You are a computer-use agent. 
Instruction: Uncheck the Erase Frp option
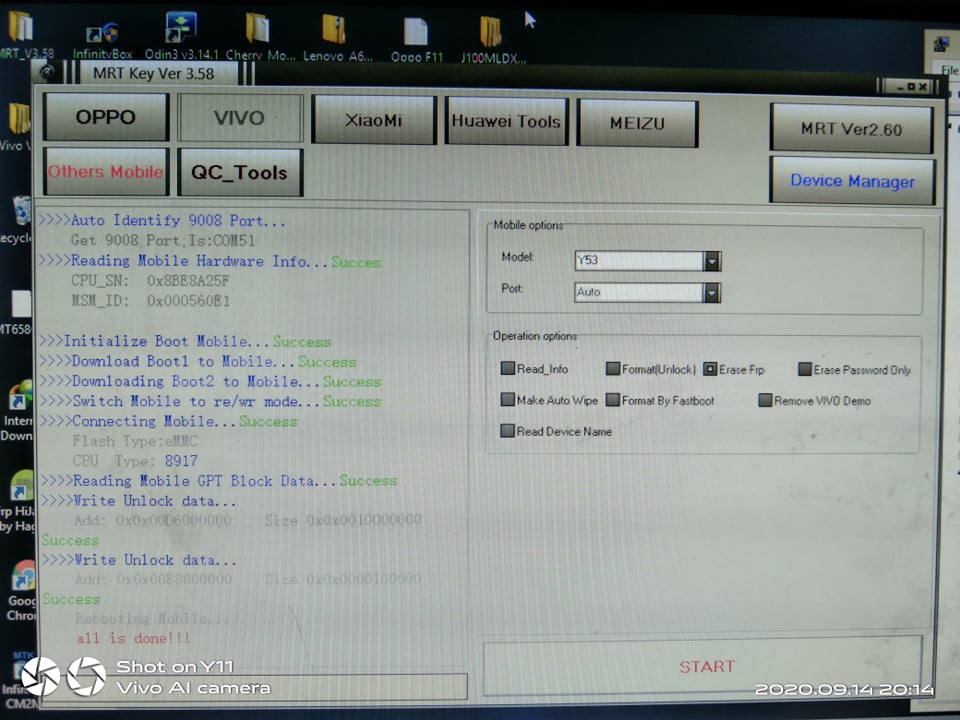click(710, 369)
